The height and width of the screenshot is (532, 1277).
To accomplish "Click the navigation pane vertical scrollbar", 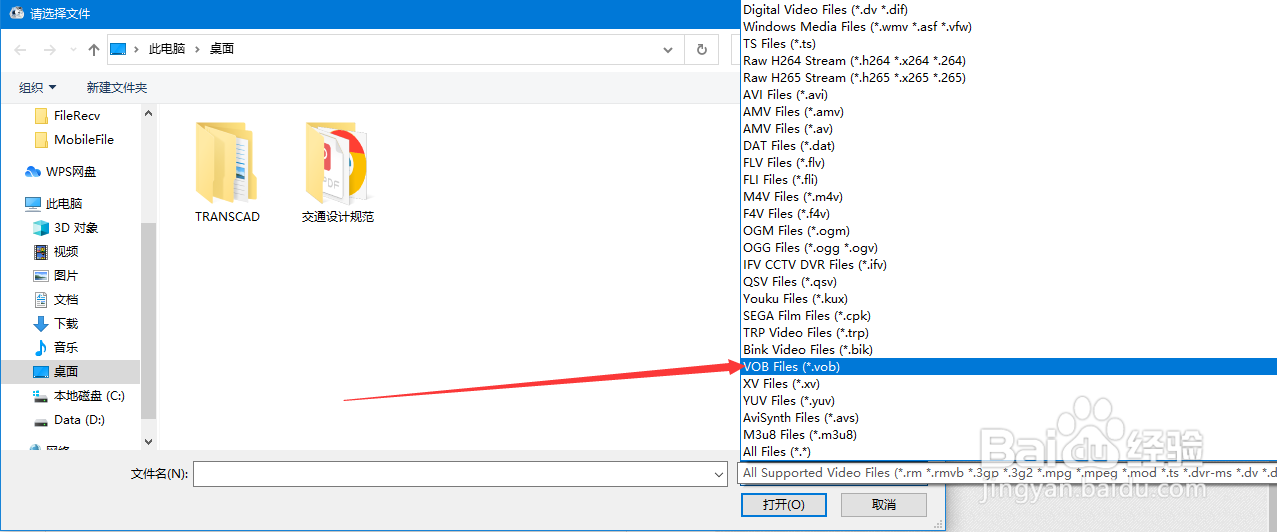I will pyautogui.click(x=148, y=320).
